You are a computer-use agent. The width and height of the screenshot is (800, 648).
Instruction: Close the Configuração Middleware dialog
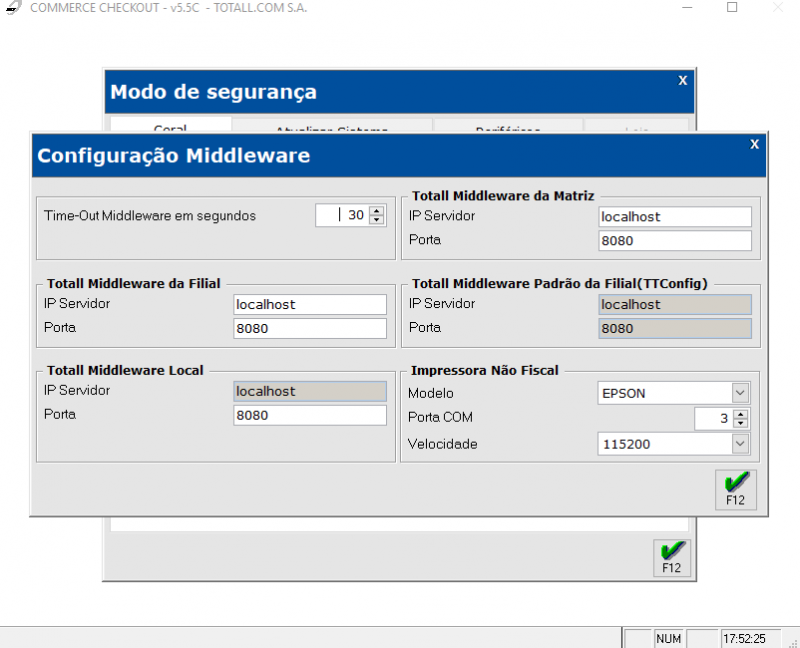pyautogui.click(x=754, y=144)
